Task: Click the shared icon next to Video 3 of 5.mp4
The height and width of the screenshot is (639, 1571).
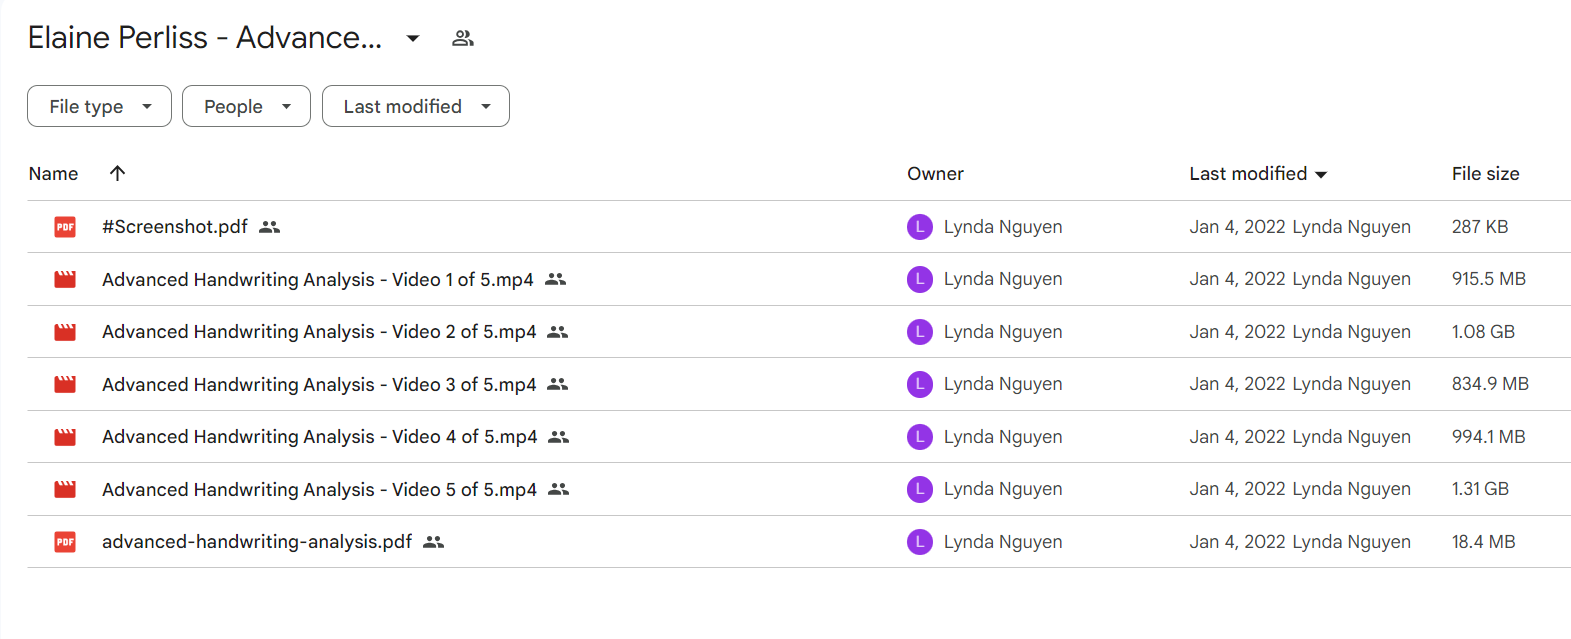Action: click(557, 384)
